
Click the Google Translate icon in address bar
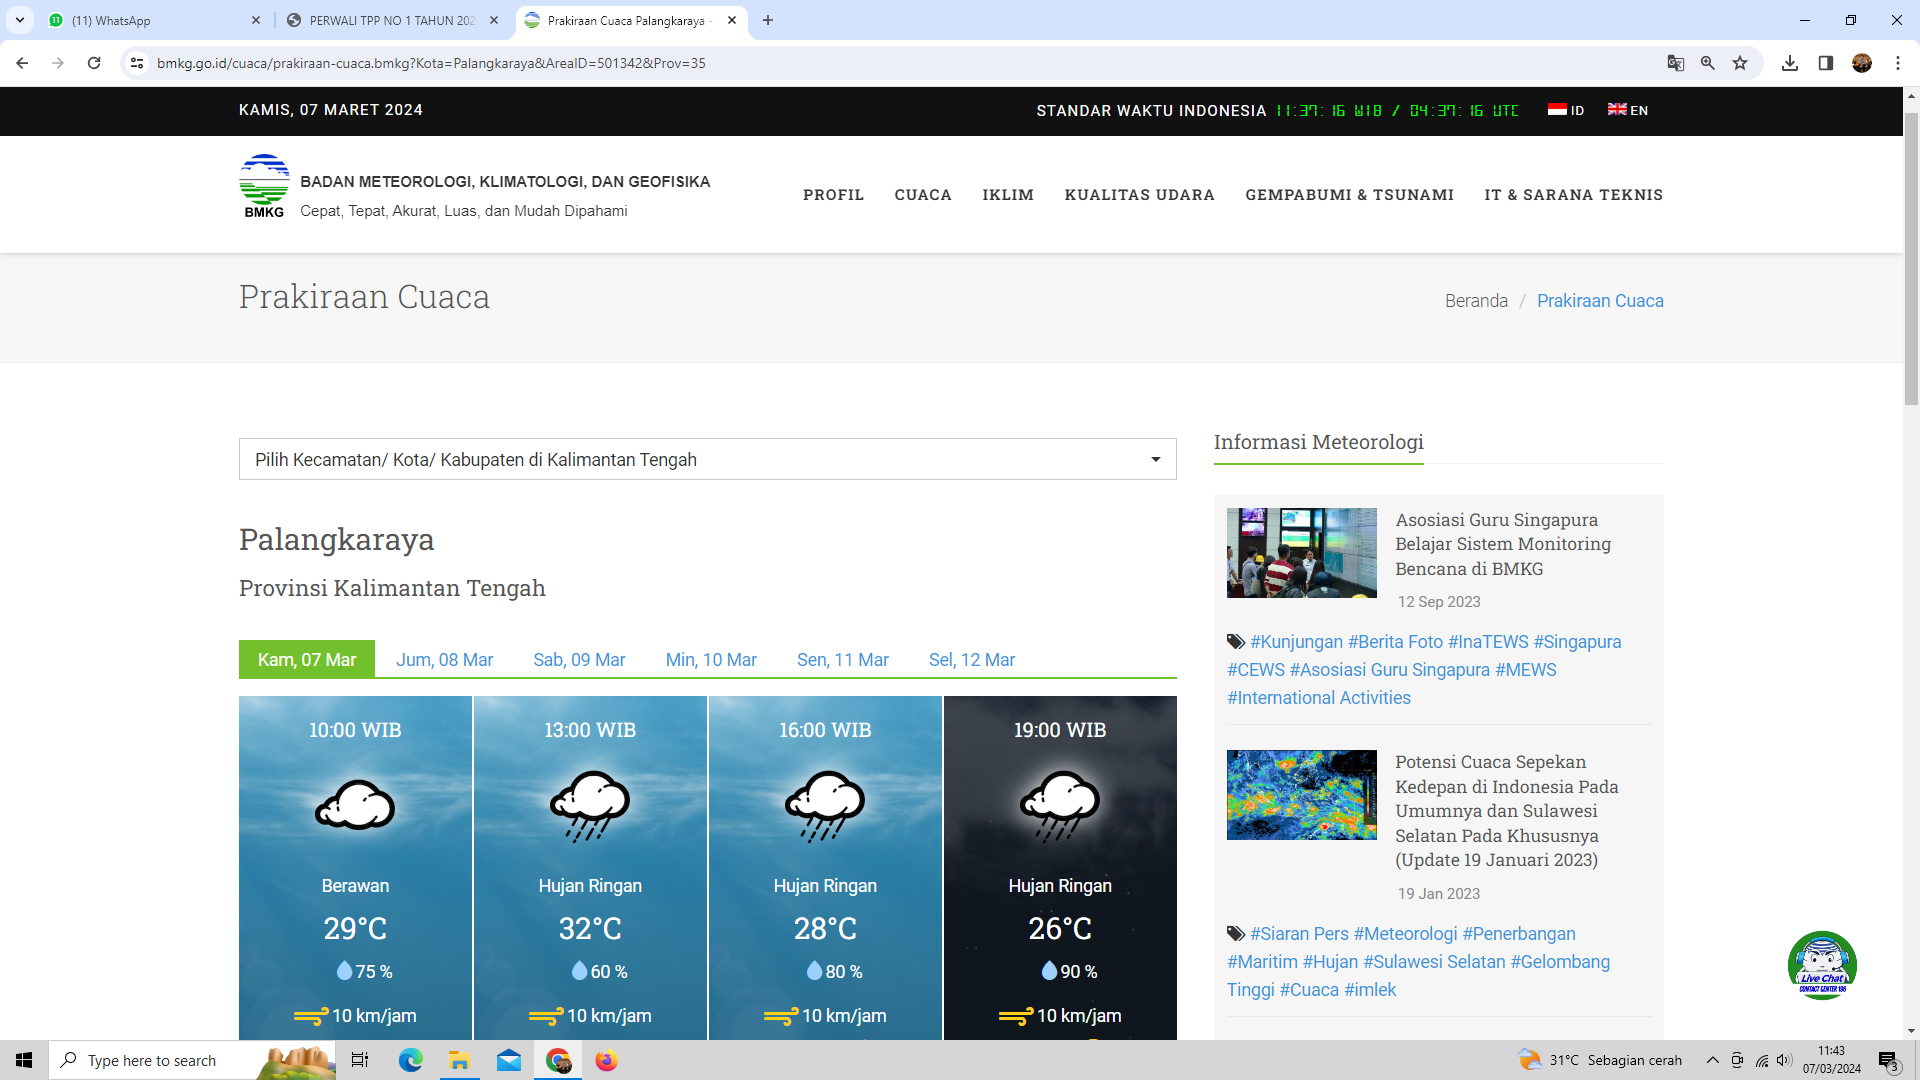coord(1676,63)
